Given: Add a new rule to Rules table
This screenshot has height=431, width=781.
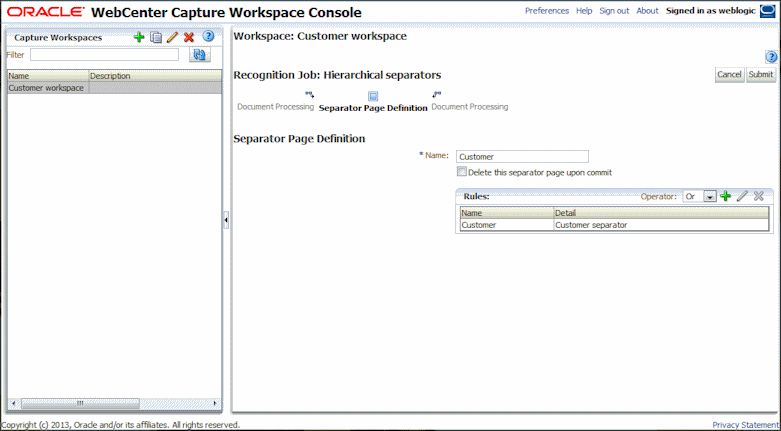Looking at the screenshot, I should point(726,196).
